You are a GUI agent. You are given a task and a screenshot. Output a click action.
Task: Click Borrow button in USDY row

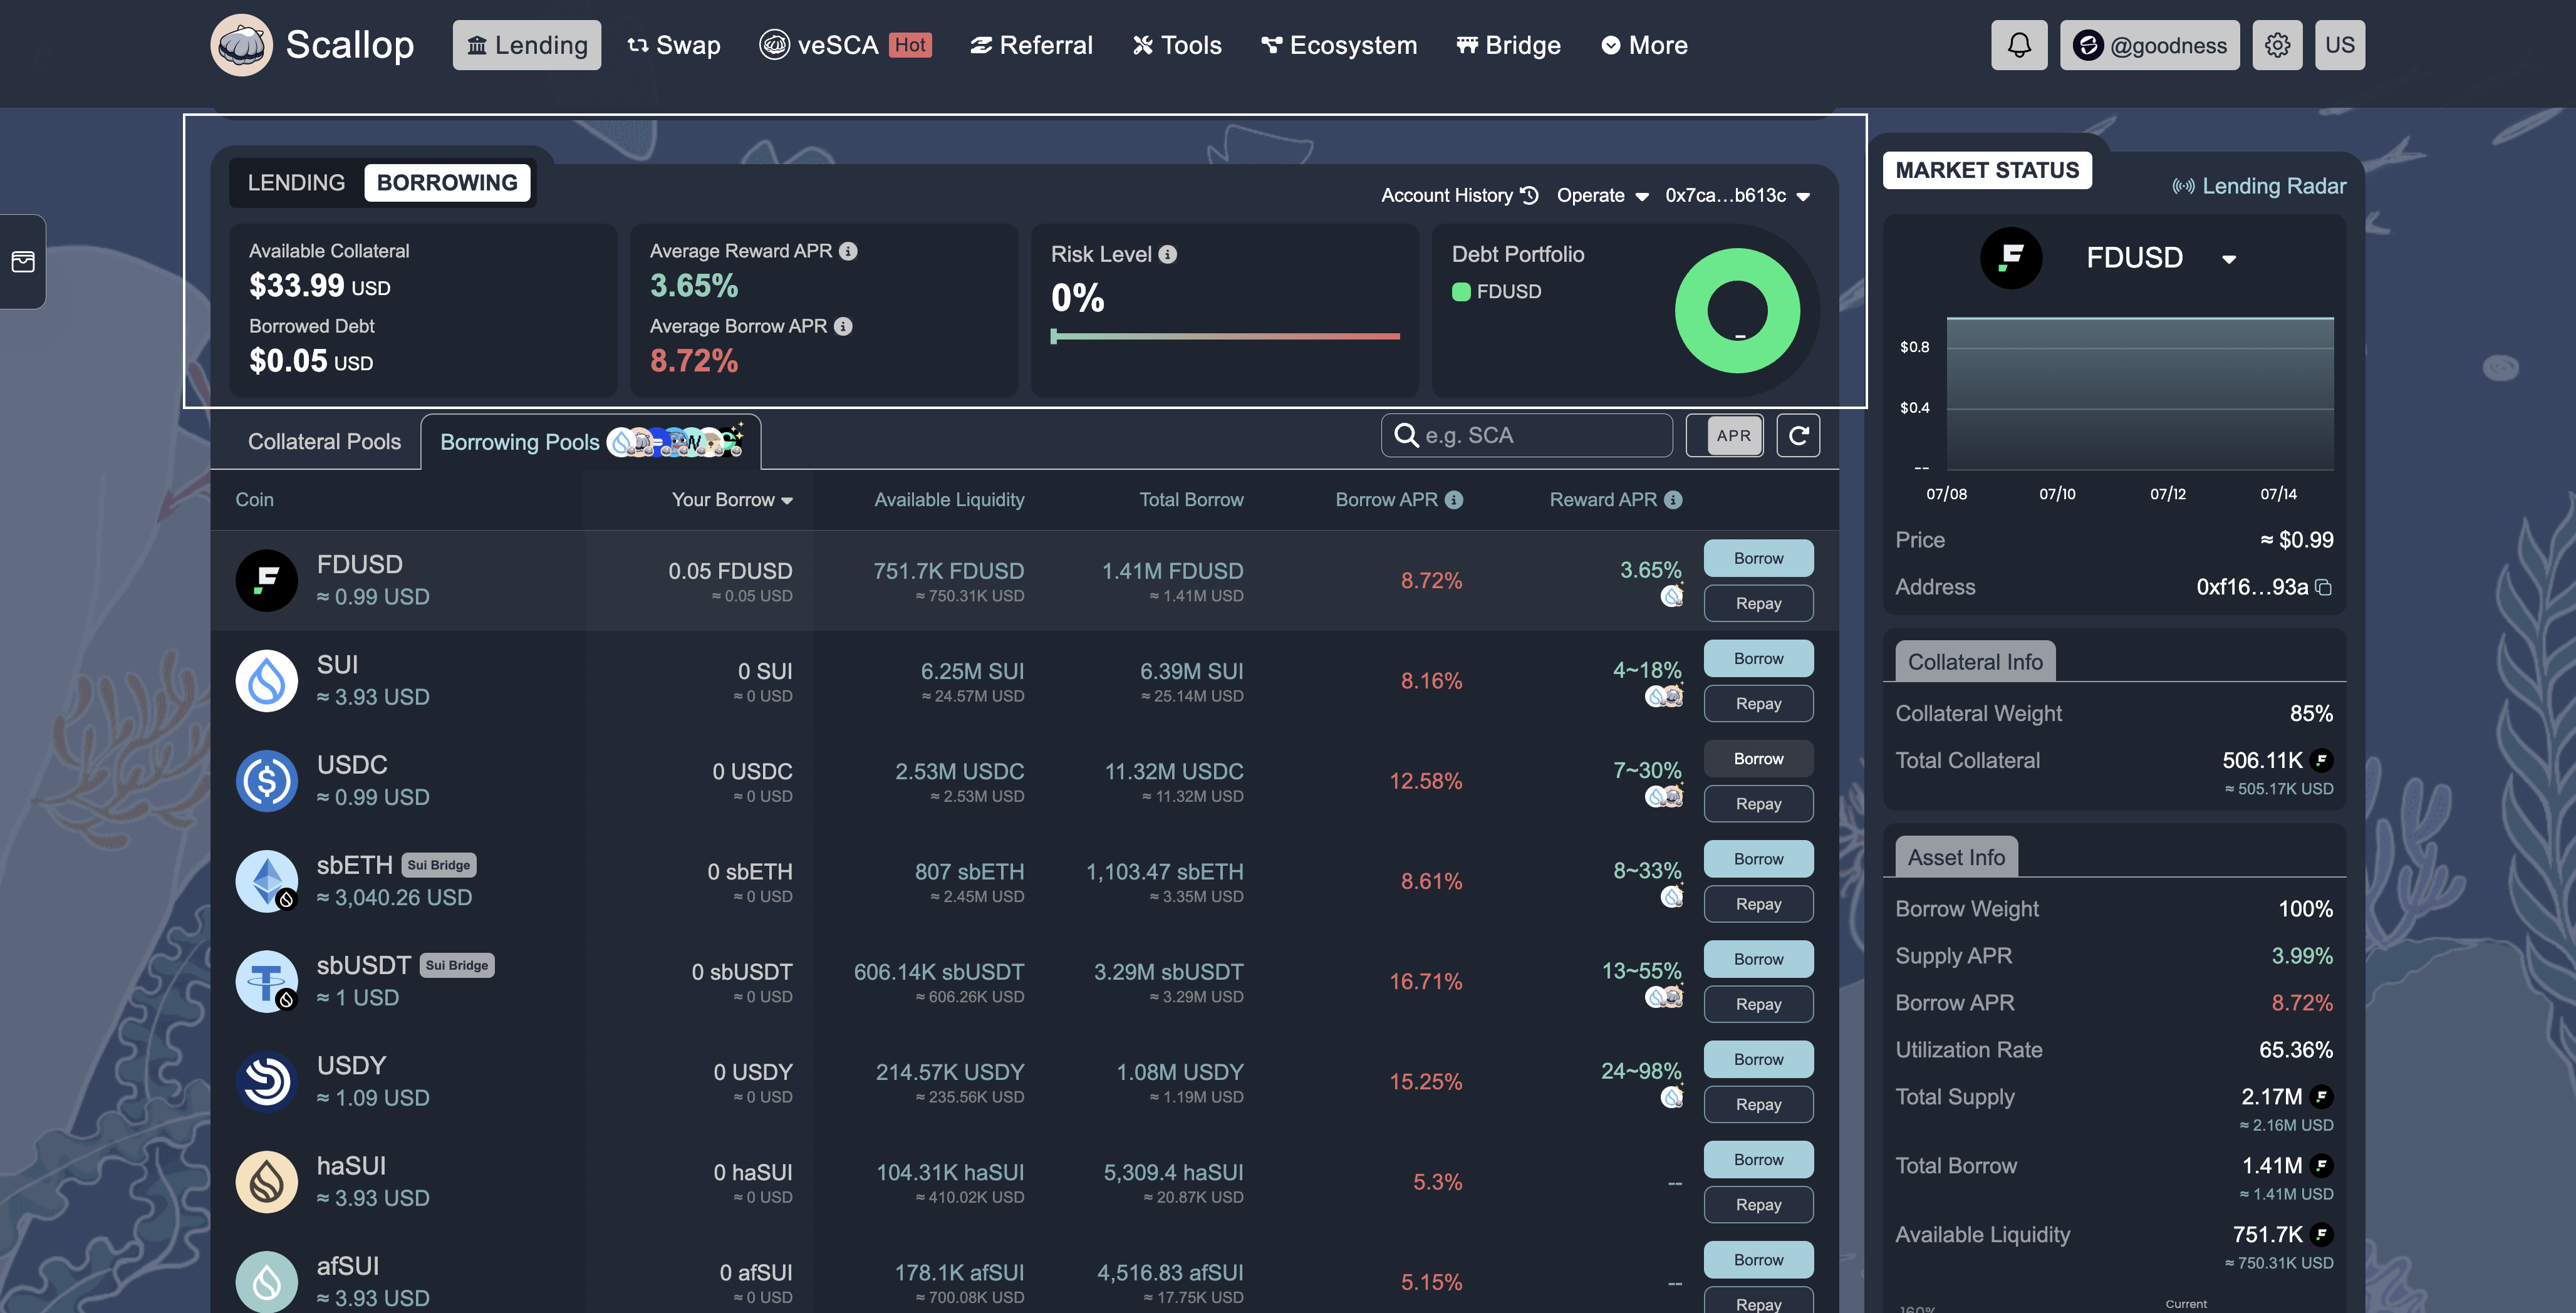pos(1758,1059)
